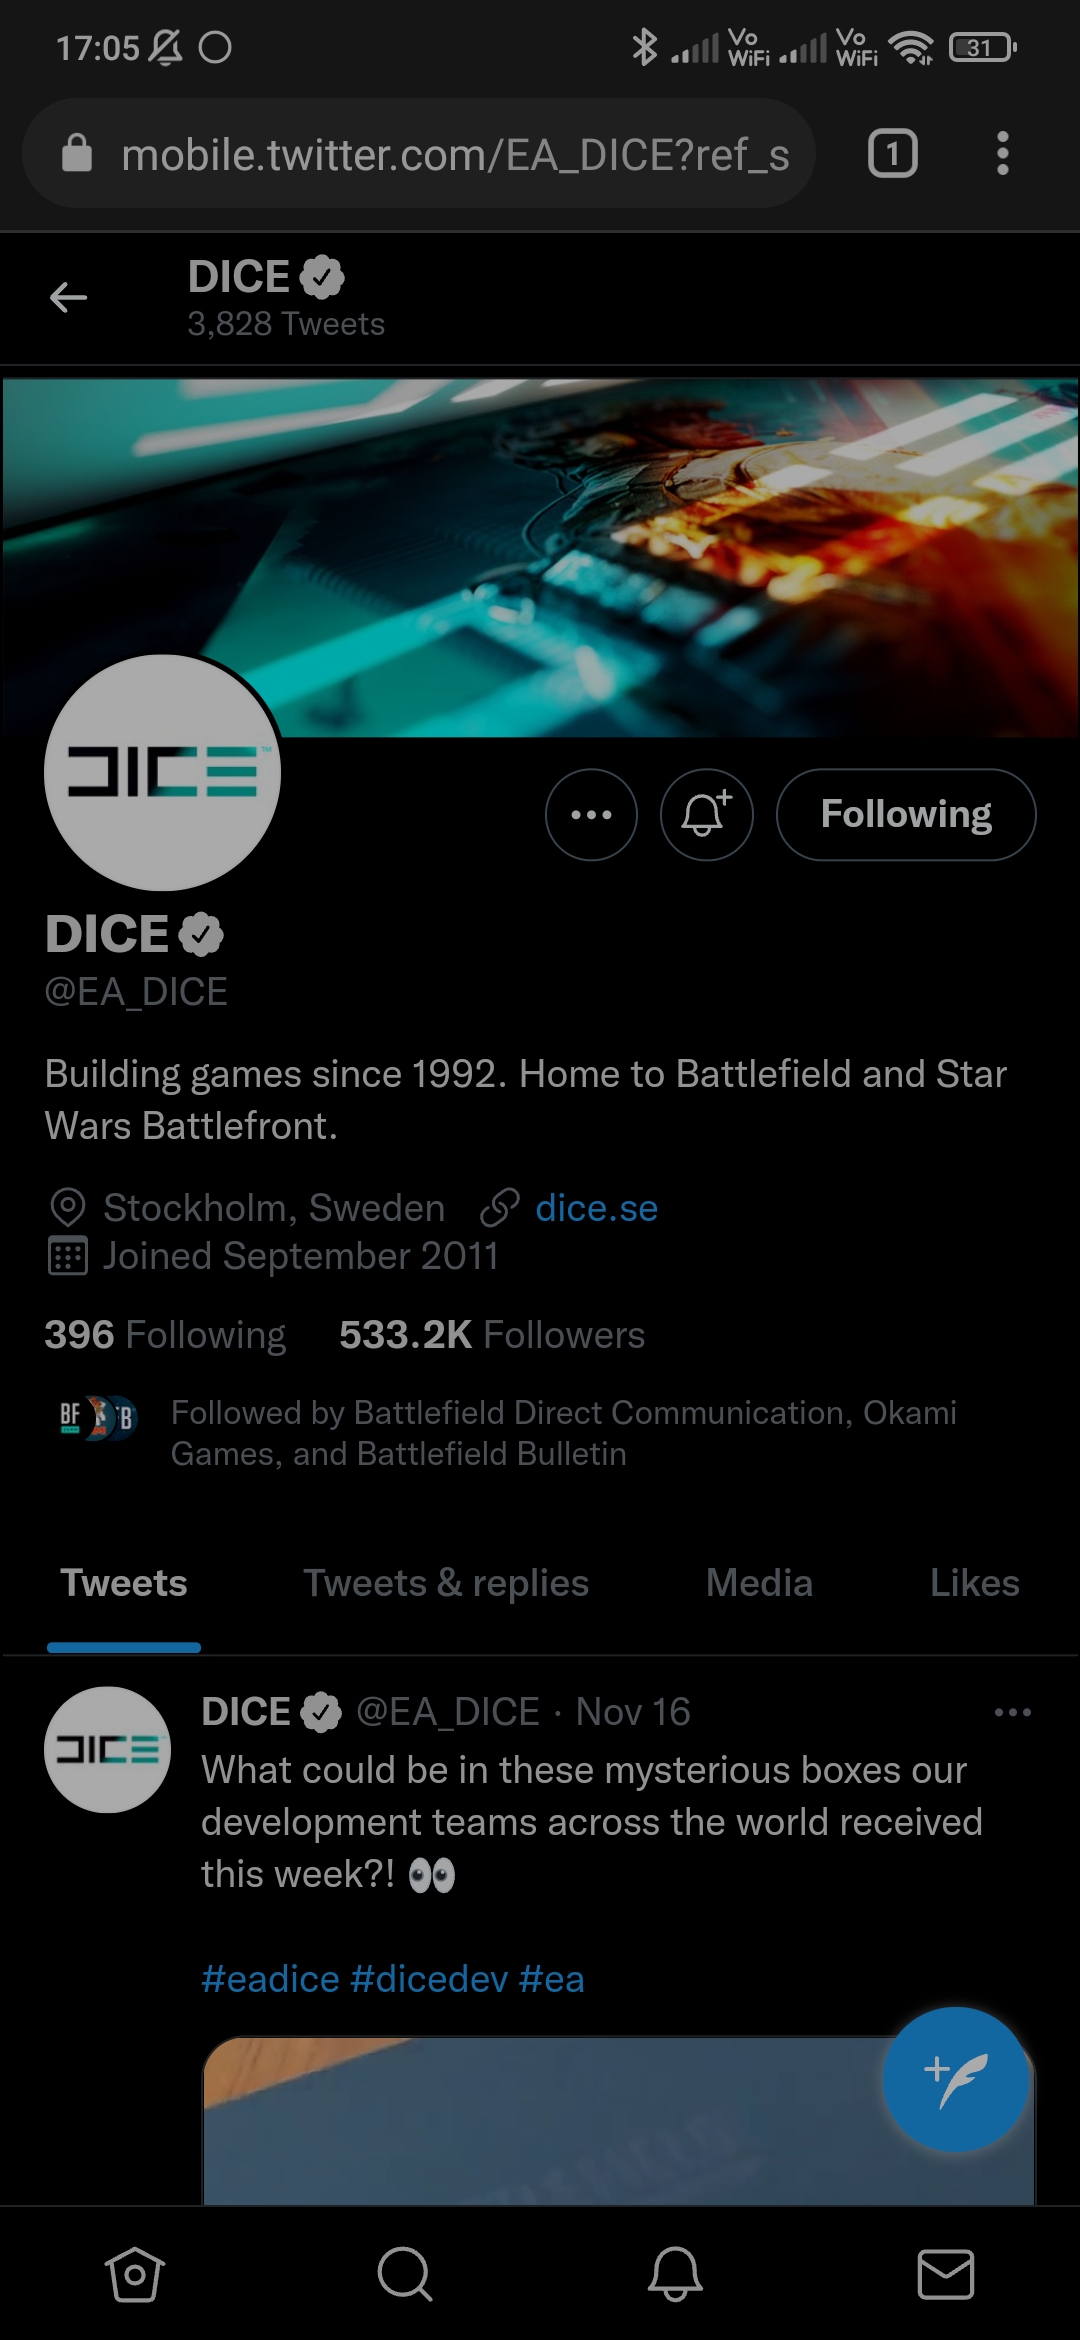Open the browser three-dot menu
This screenshot has width=1080, height=2340.
tap(1002, 153)
